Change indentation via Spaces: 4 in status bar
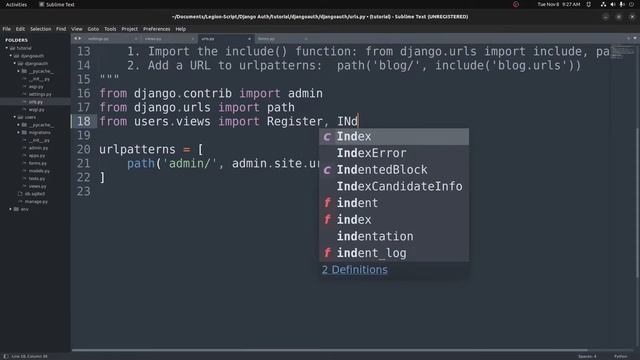Image resolution: width=640 pixels, height=360 pixels. tap(587, 356)
